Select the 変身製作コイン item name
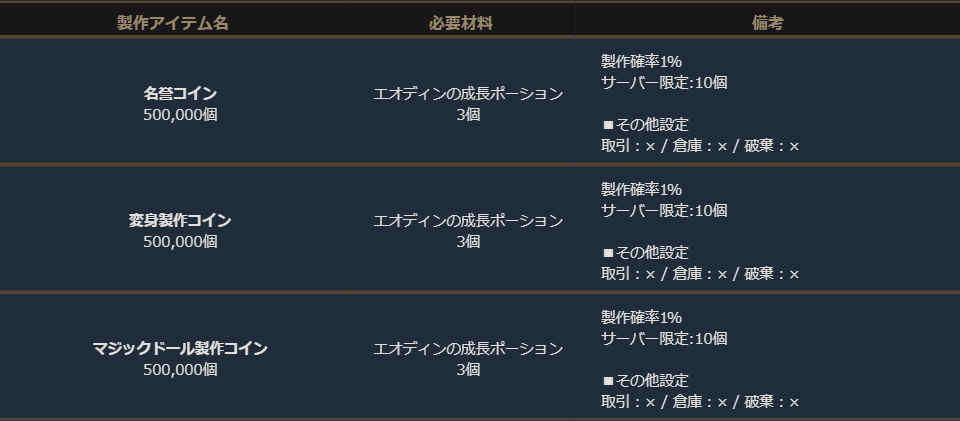Viewport: 960px width, 421px height. [180, 220]
